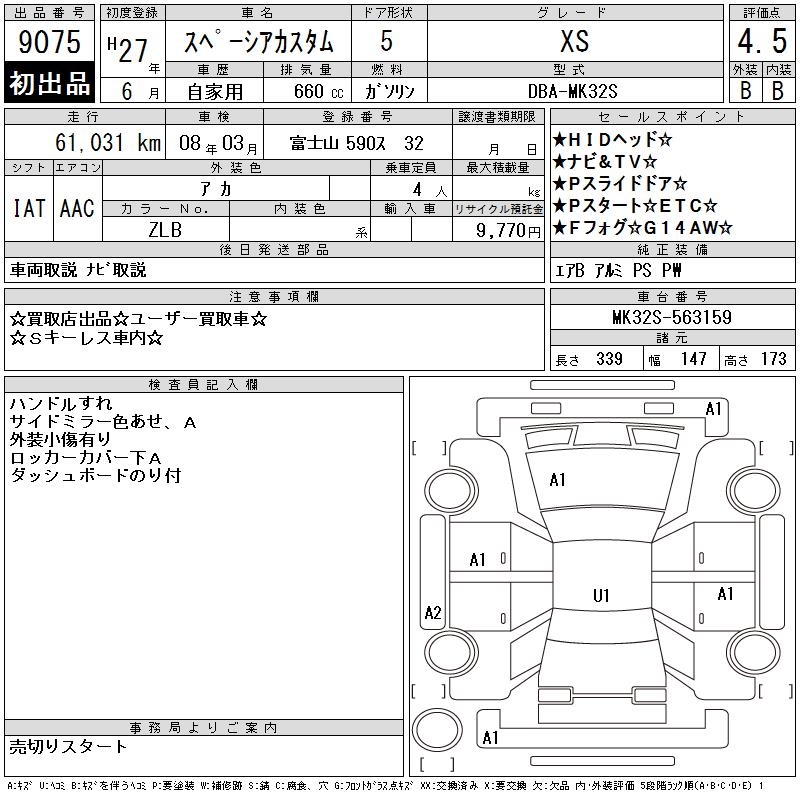
Task: Select the overall score 4.5
Action: click(762, 41)
